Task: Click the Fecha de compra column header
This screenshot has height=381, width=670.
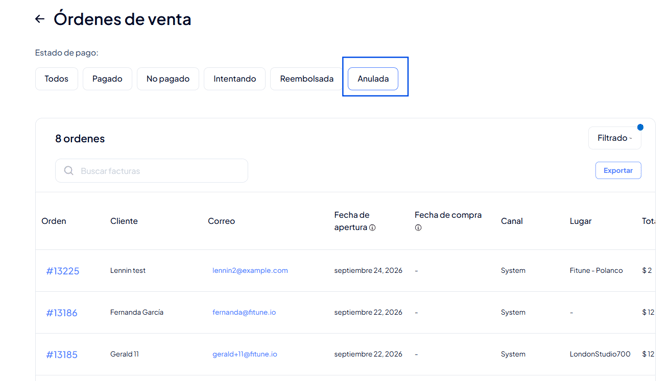Action: (448, 221)
